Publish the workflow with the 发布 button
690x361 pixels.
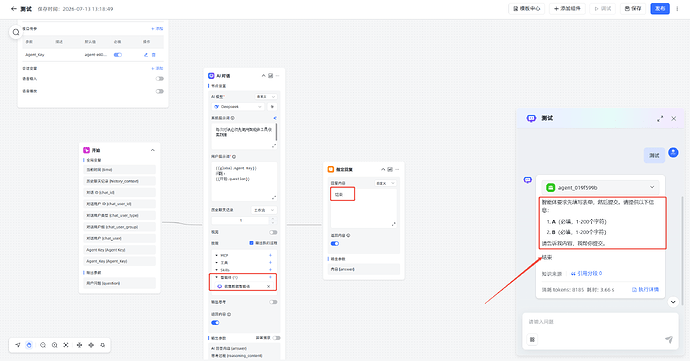[660, 8]
